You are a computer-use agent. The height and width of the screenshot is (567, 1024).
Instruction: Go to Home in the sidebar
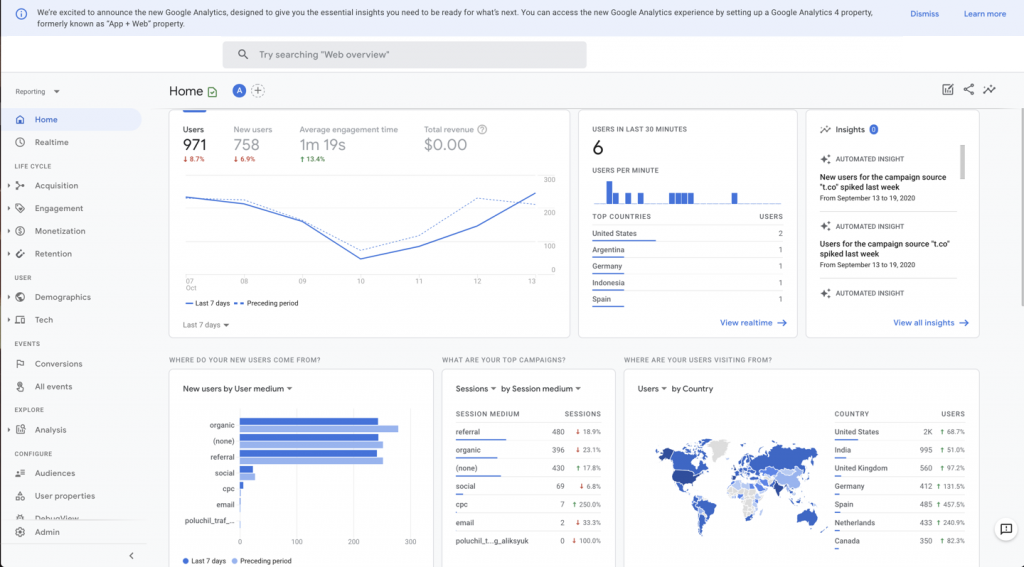[x=71, y=120]
